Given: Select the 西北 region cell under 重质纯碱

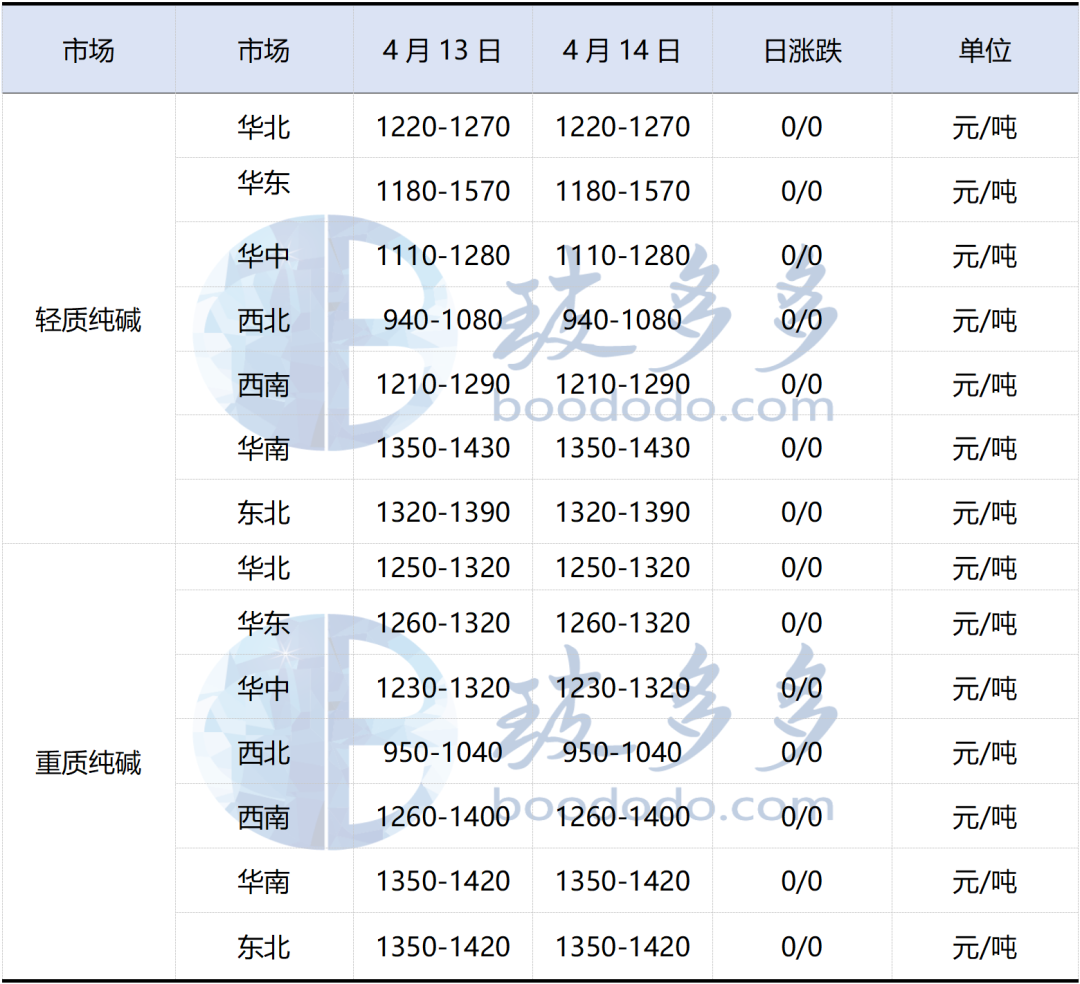Looking at the screenshot, I should click(x=264, y=753).
